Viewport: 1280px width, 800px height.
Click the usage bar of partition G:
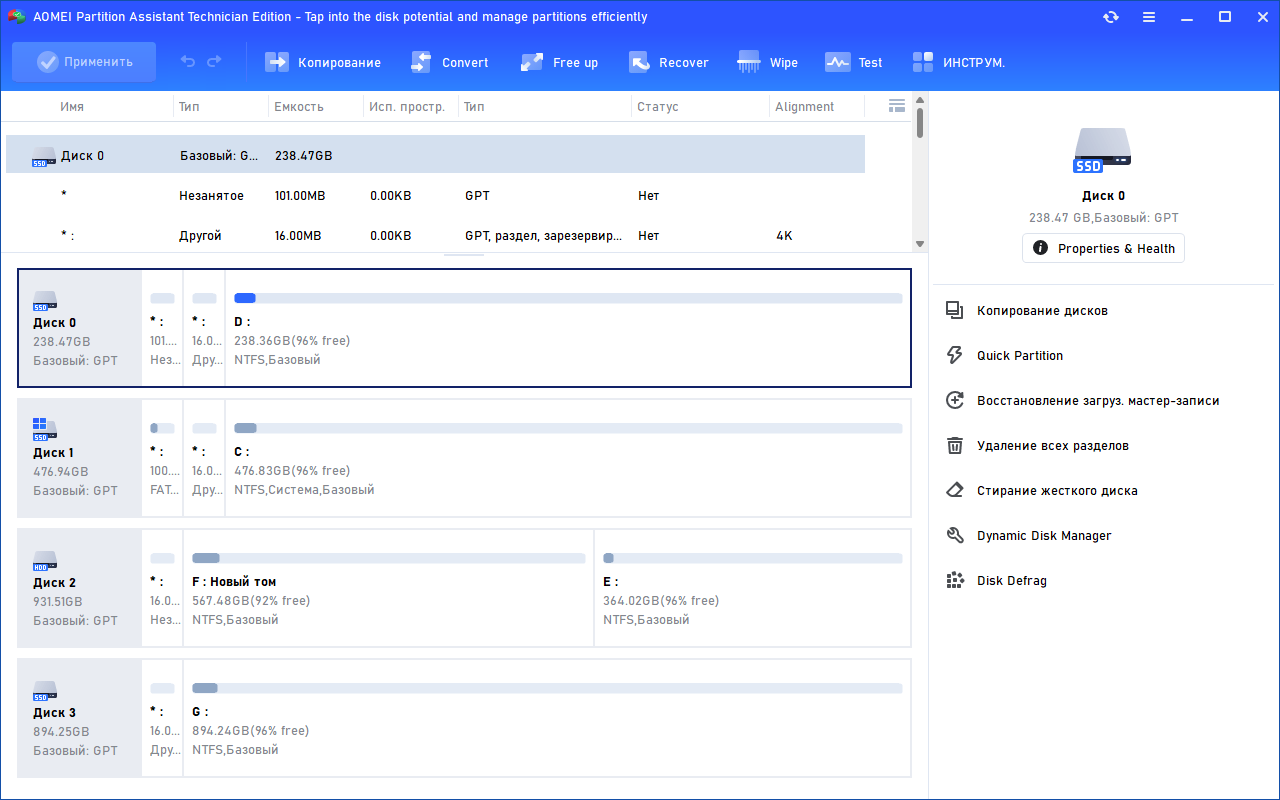tap(547, 688)
